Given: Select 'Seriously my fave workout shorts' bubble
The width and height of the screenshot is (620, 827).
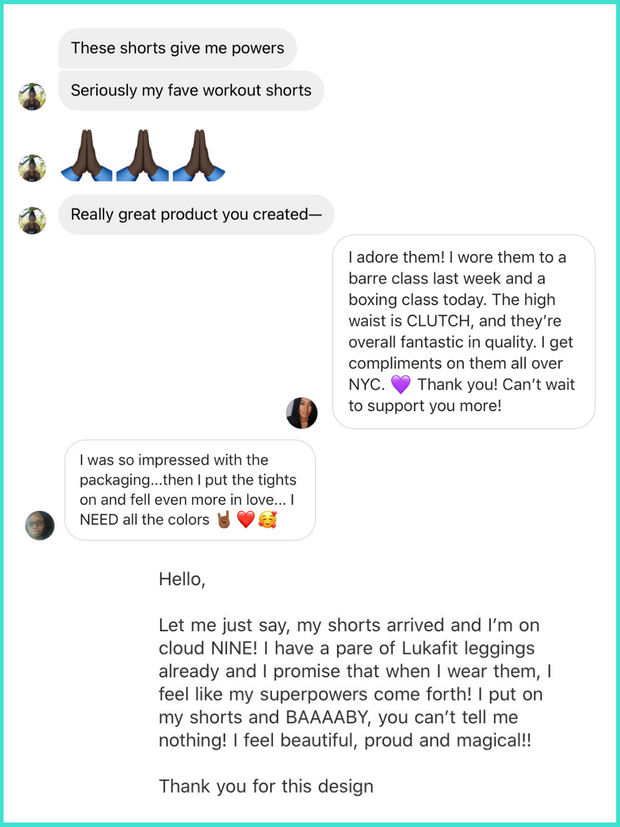Looking at the screenshot, I should pyautogui.click(x=191, y=90).
